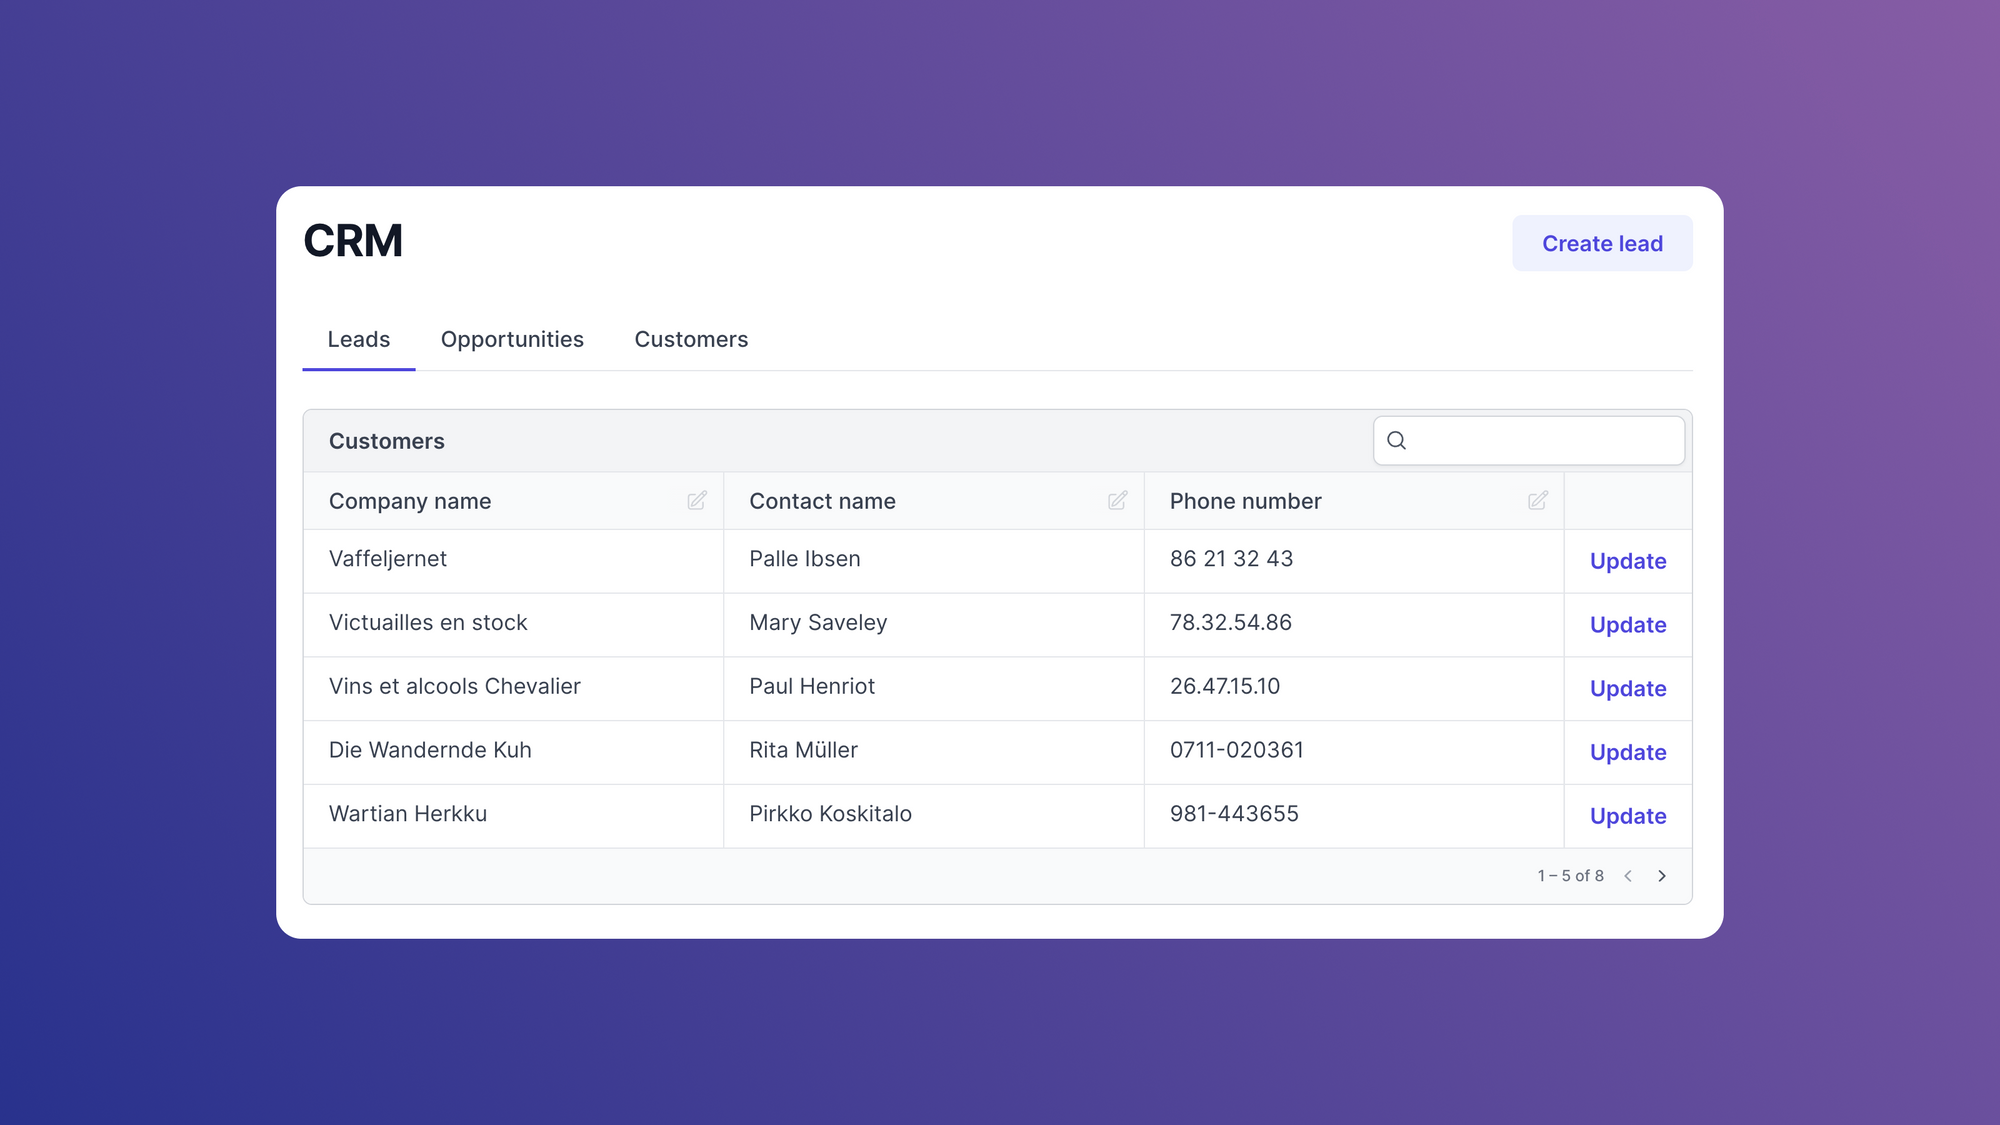The height and width of the screenshot is (1125, 2000).
Task: Go to the previous page of results
Action: pyautogui.click(x=1628, y=876)
